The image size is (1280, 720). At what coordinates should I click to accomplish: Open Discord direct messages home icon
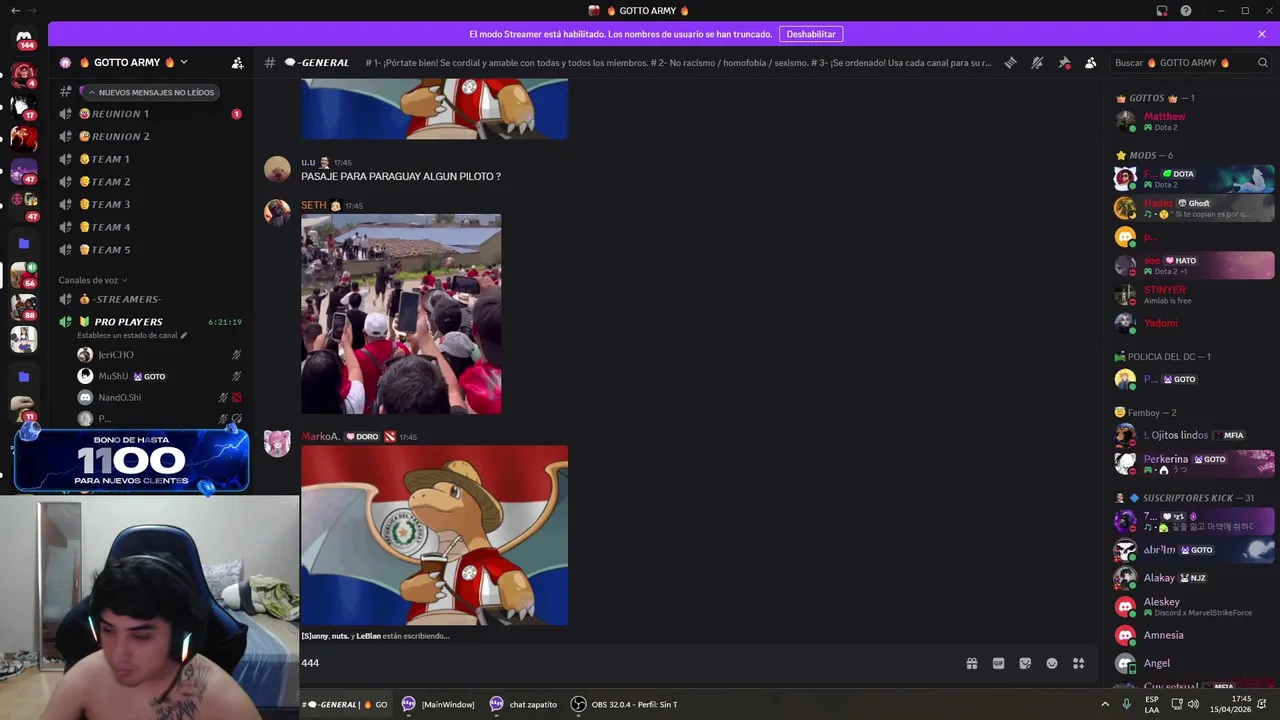pos(25,38)
